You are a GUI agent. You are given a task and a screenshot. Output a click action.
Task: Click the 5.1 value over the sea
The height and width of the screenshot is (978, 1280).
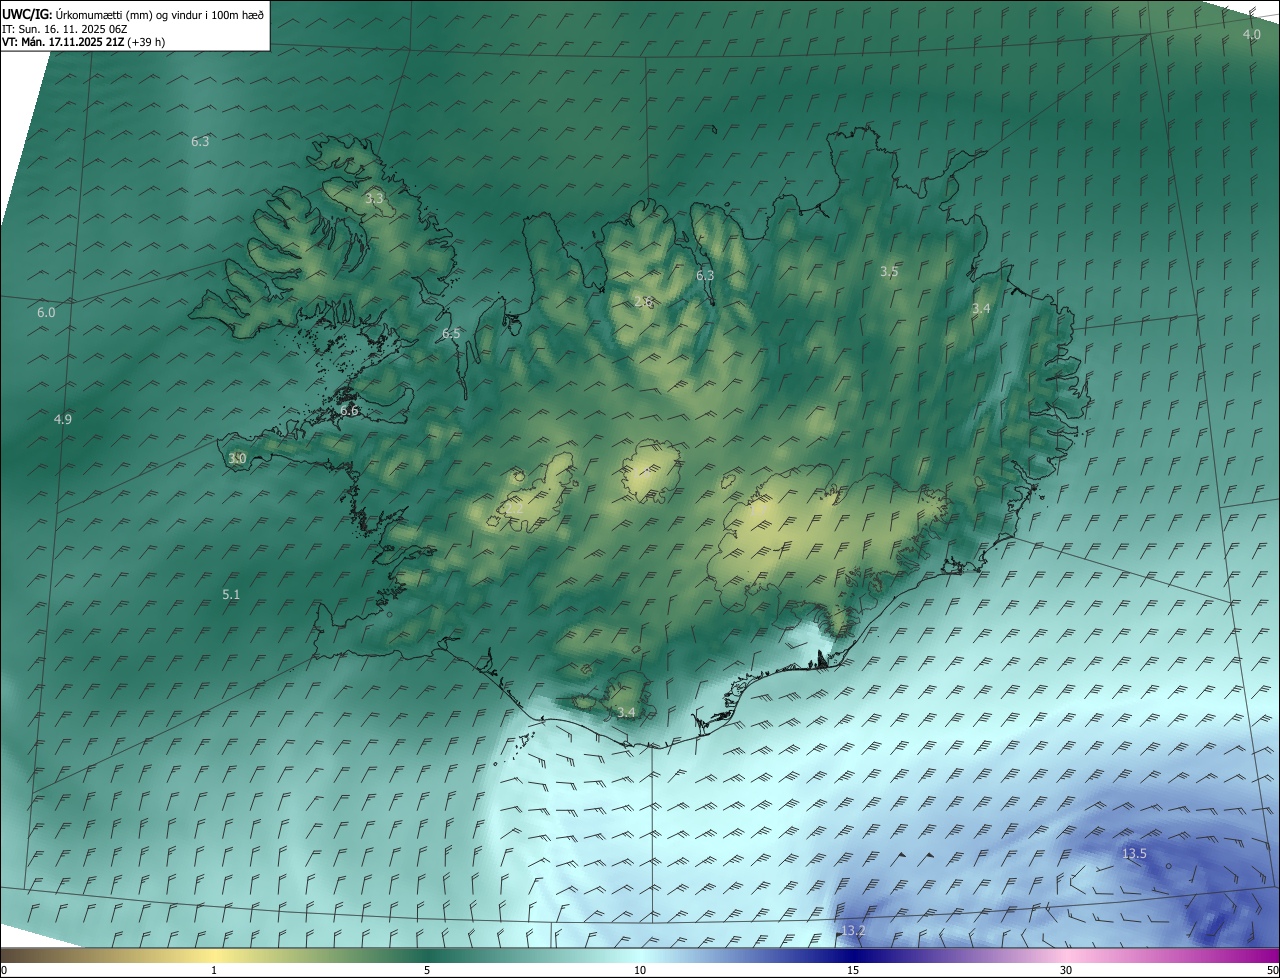[231, 594]
